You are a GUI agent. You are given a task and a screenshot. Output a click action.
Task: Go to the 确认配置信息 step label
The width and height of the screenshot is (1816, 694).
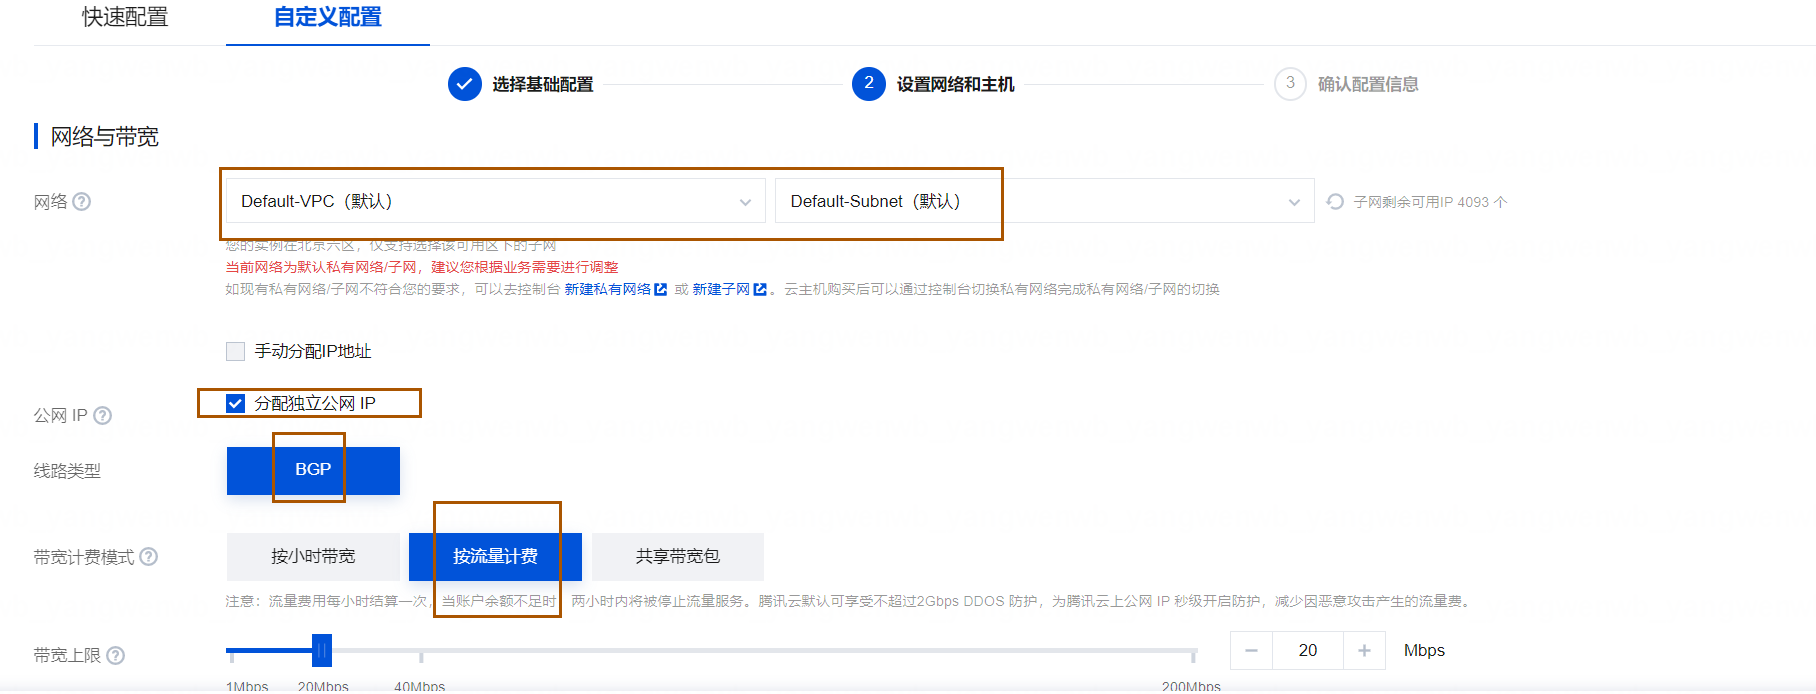click(x=1368, y=84)
